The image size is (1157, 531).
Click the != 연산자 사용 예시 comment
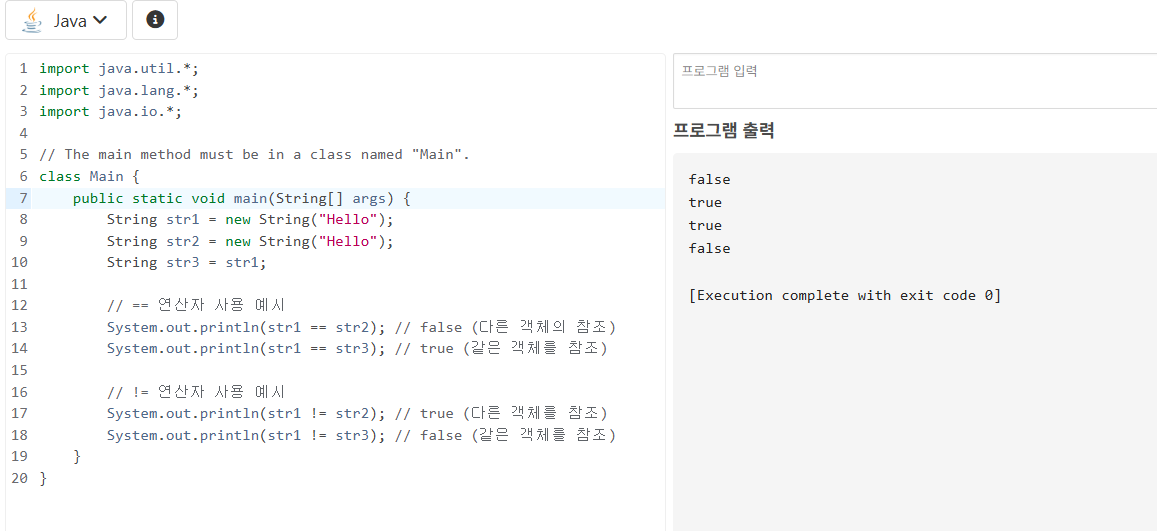[x=196, y=392]
